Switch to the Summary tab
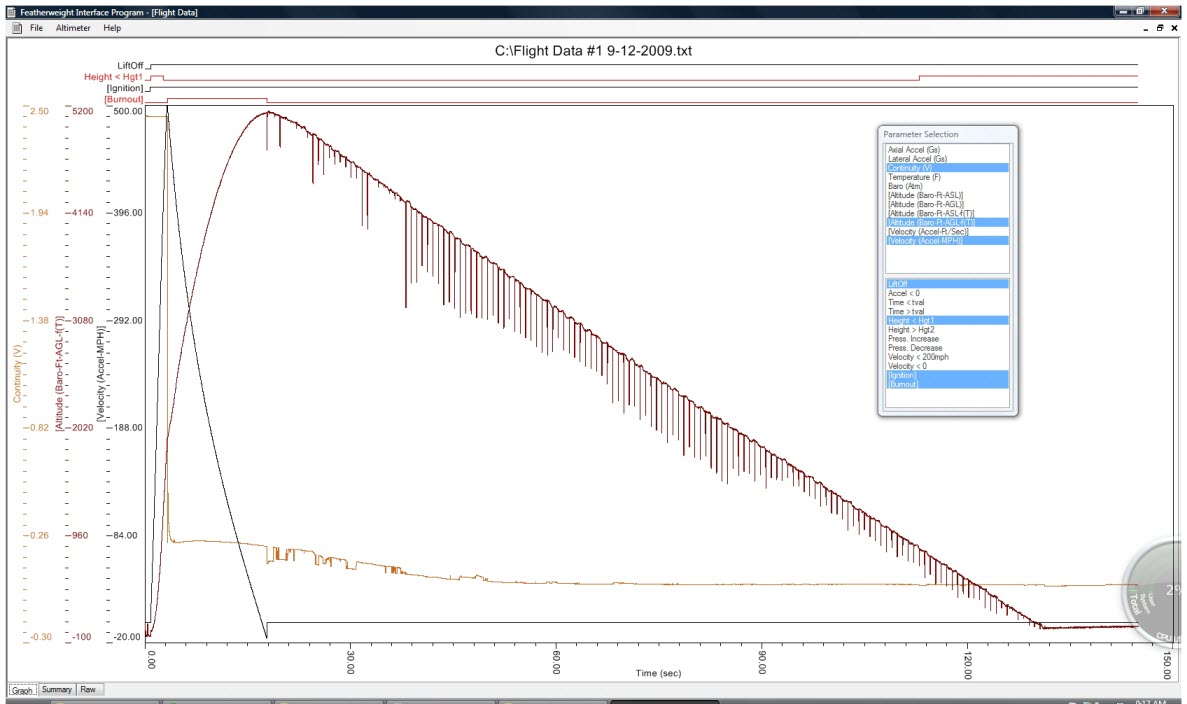The height and width of the screenshot is (704, 1187). point(56,690)
